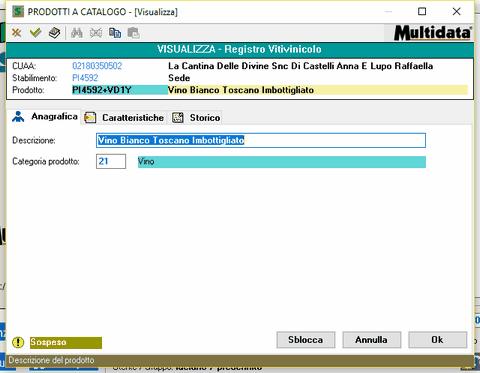The image size is (480, 373).
Task: Click the orange X cancel toolbar icon
Action: click(x=16, y=33)
